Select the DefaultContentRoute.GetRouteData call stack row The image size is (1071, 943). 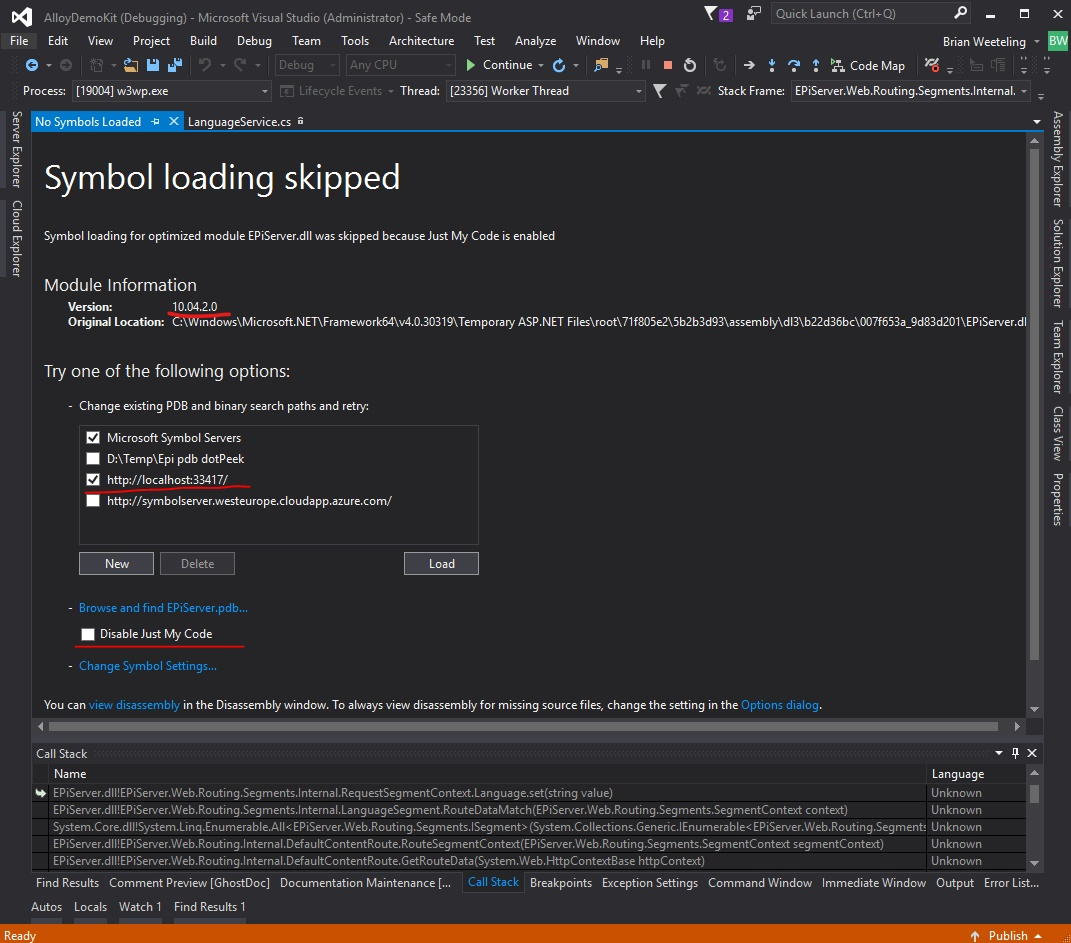[529, 861]
